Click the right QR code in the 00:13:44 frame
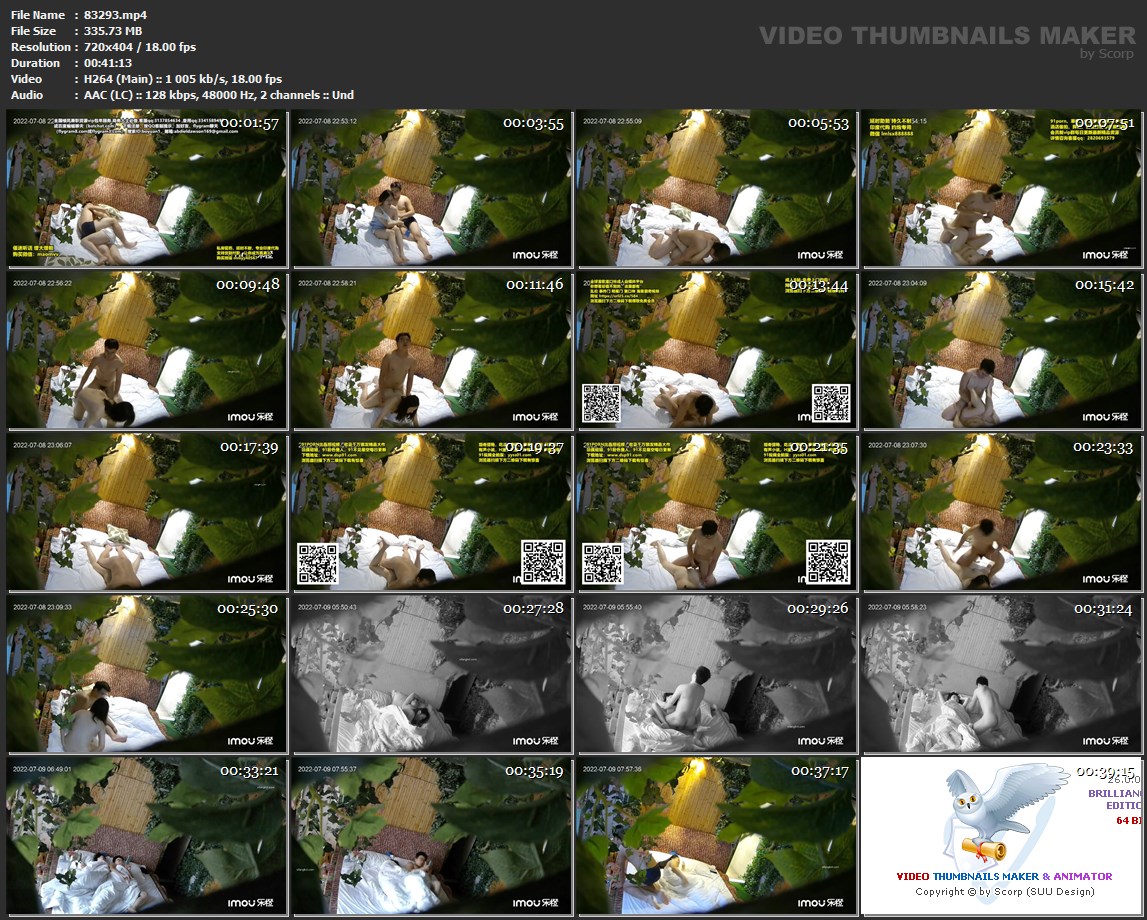 (x=831, y=403)
